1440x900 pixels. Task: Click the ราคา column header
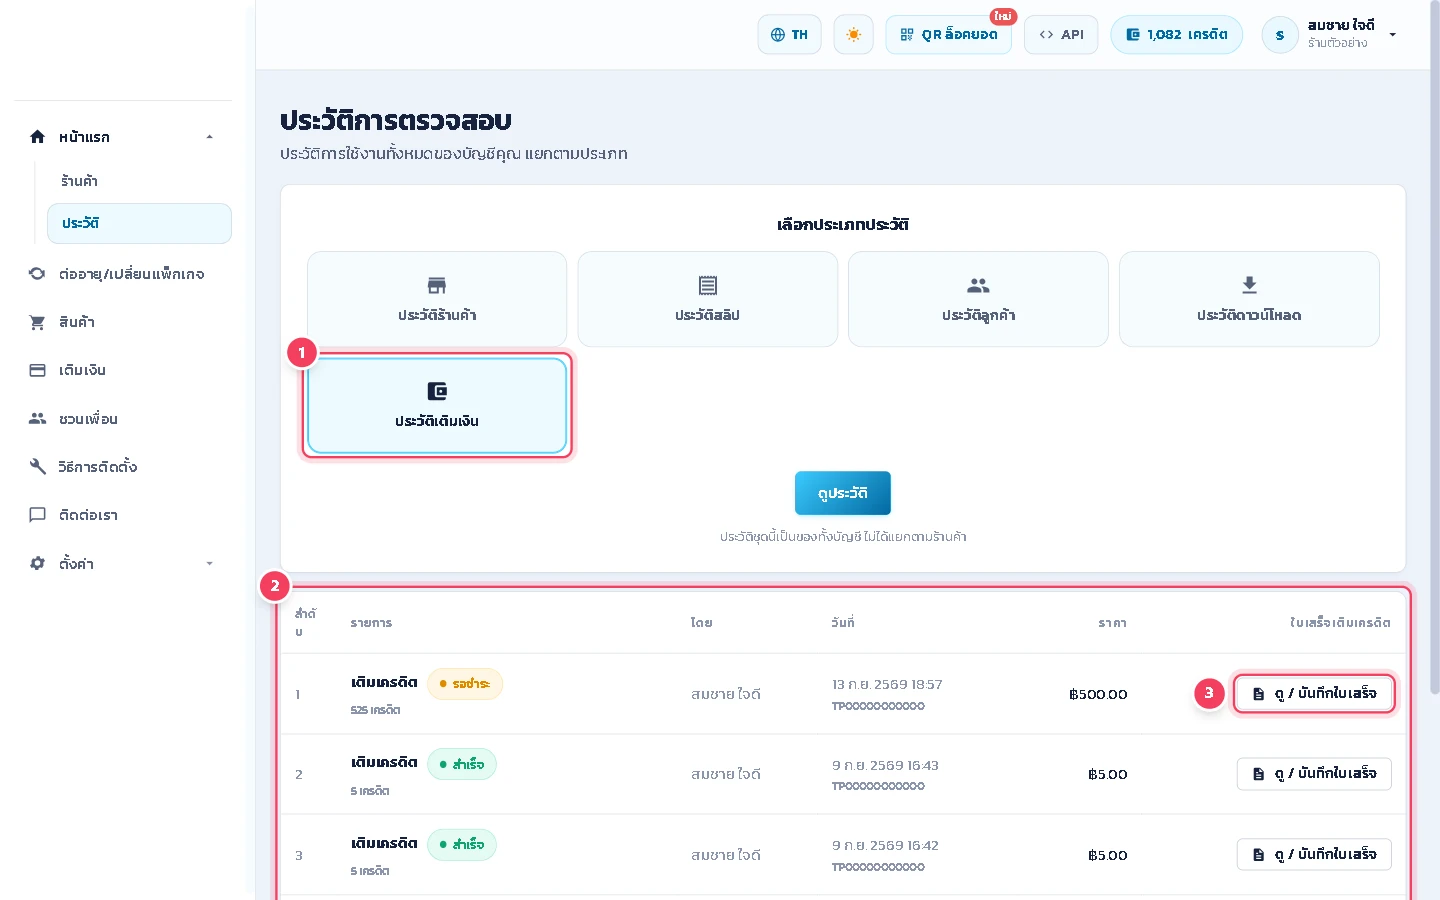1112,623
